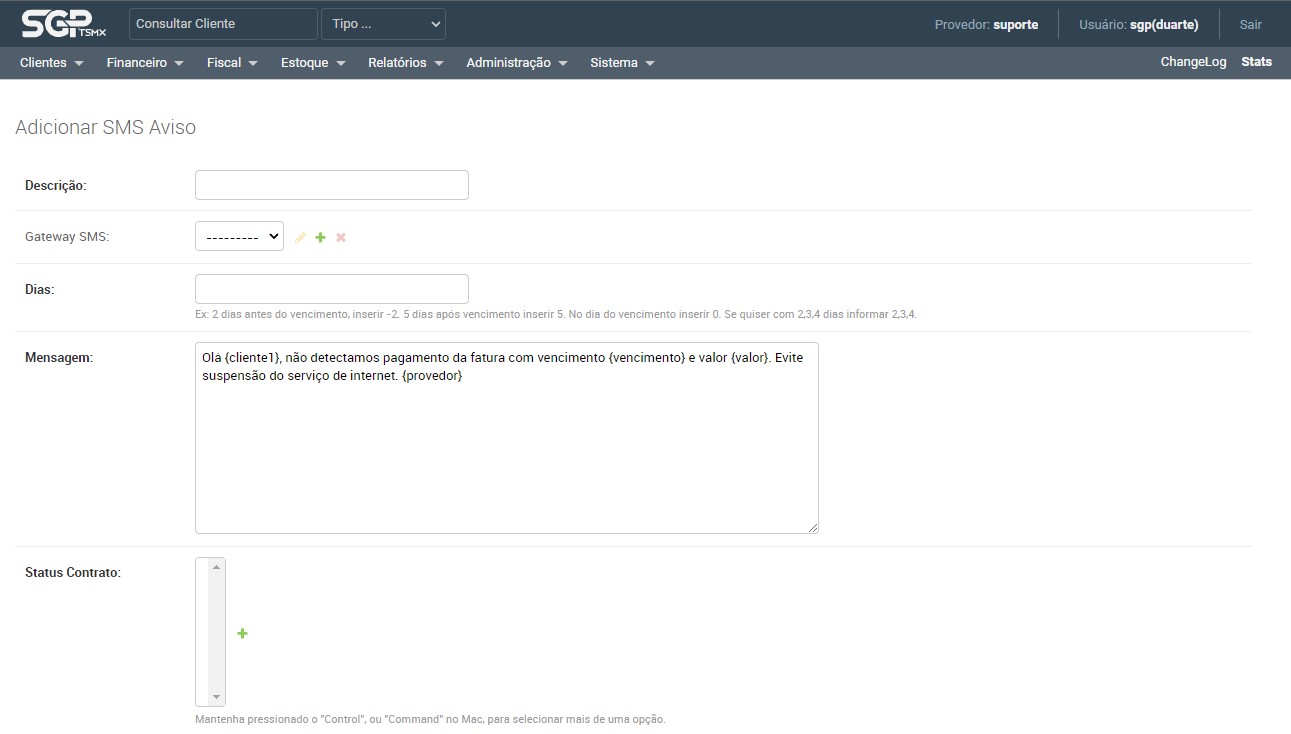Viewport: 1291px width, 734px height.
Task: Open the Financeiro menu
Action: coord(145,63)
